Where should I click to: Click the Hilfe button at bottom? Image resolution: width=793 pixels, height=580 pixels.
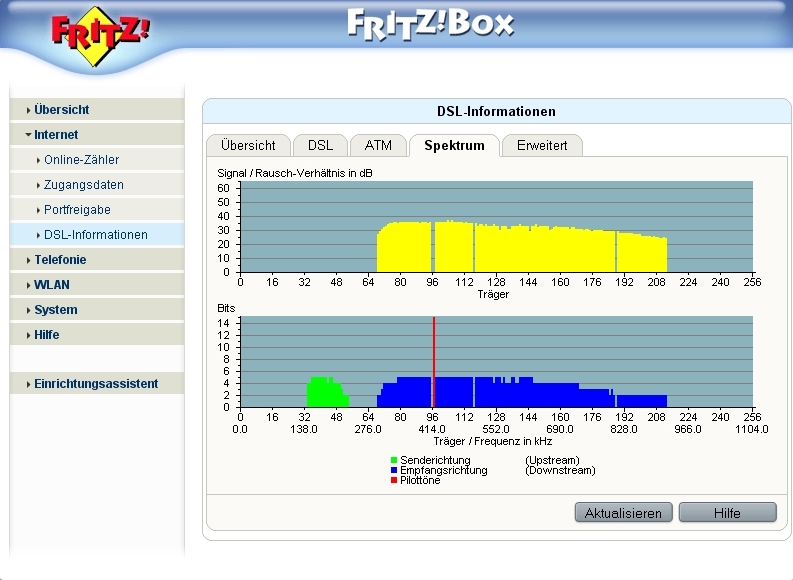pos(727,513)
